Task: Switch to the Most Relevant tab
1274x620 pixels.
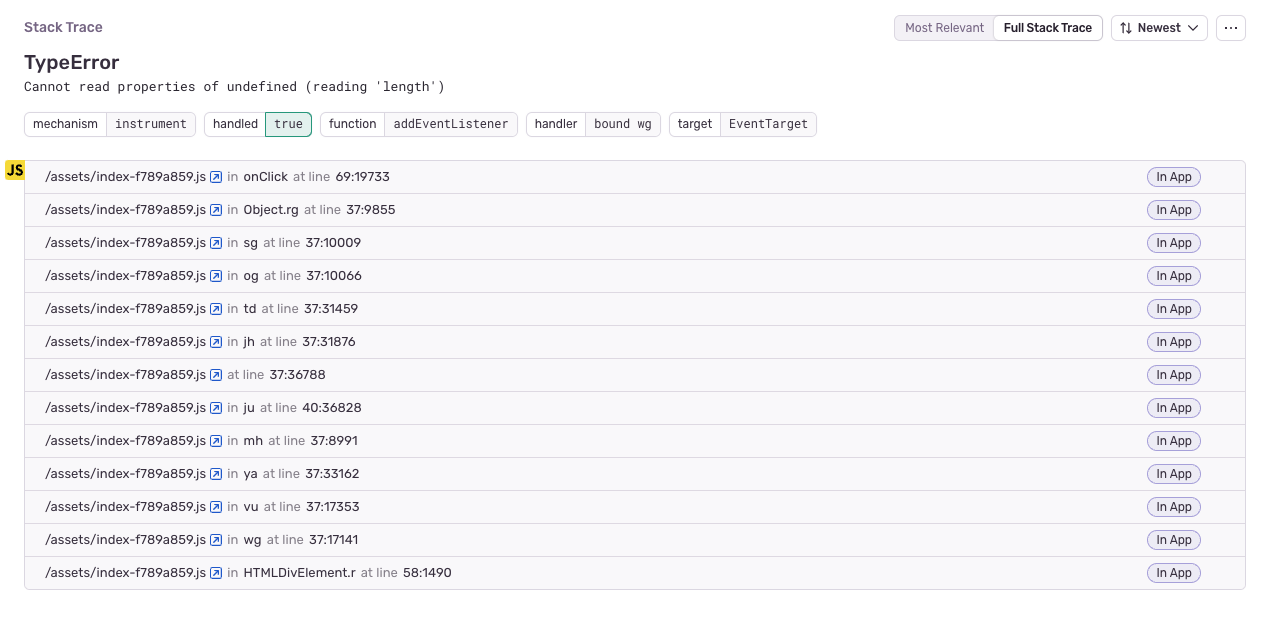Action: coord(943,28)
